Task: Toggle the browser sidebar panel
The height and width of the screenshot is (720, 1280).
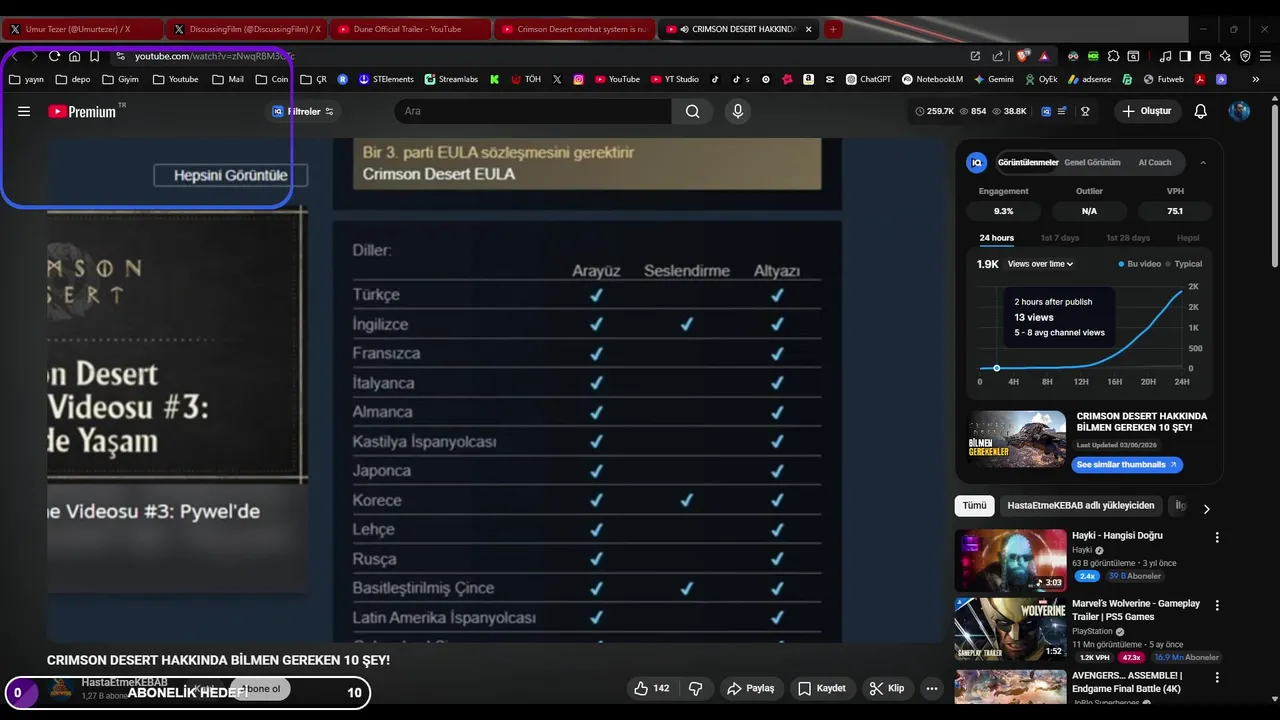Action: 1185,56
